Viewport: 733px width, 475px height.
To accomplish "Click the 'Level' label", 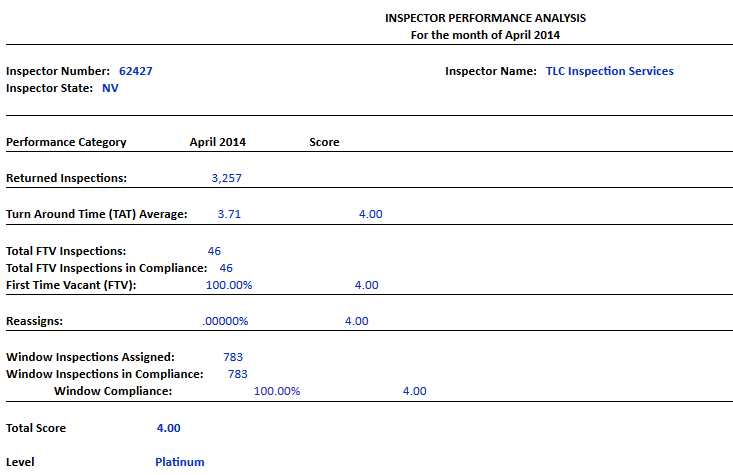I will (20, 462).
